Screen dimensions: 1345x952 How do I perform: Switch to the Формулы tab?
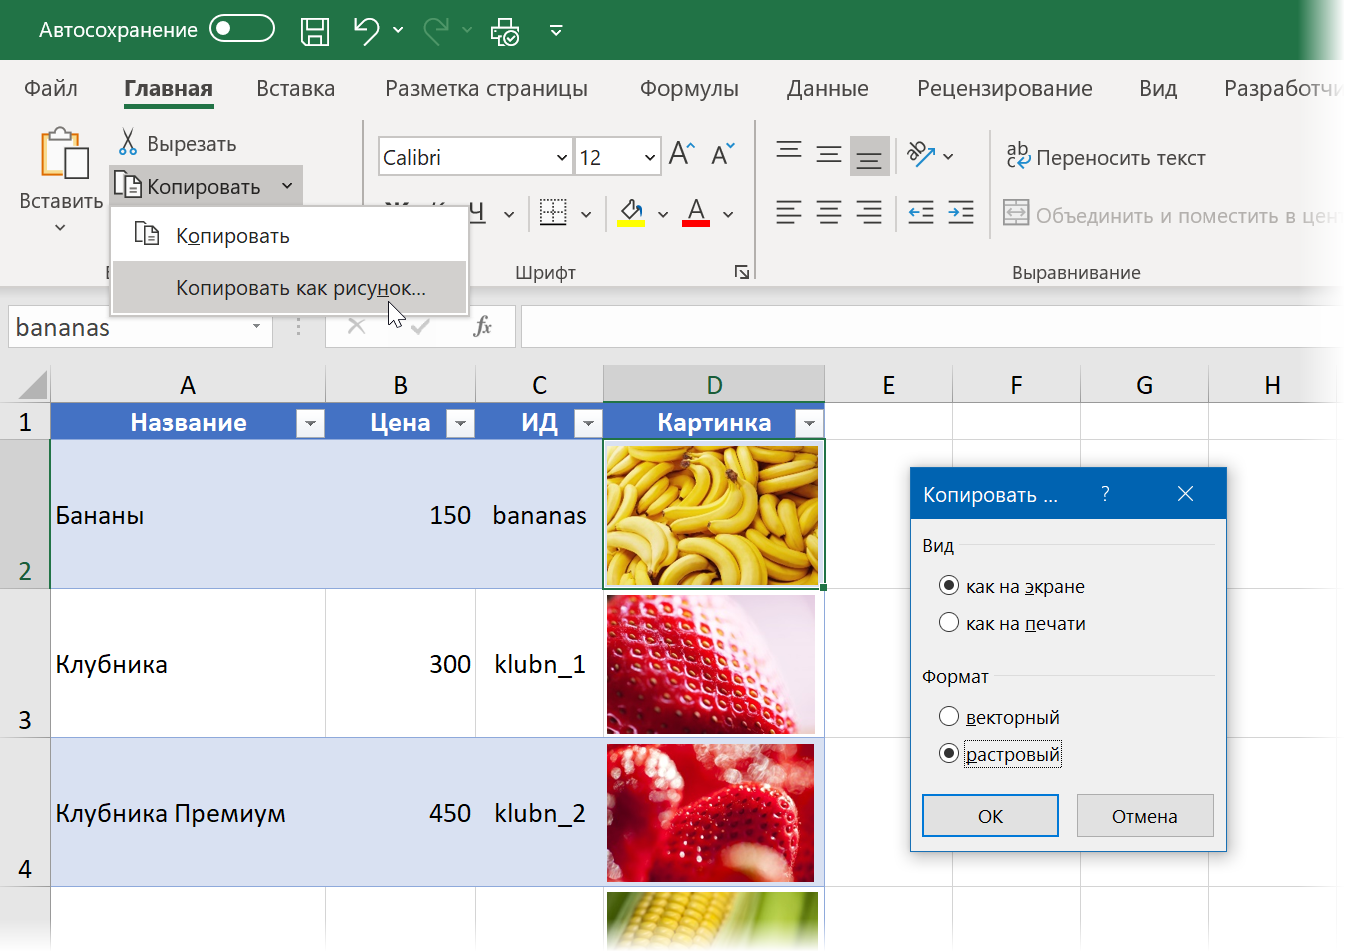pyautogui.click(x=689, y=88)
